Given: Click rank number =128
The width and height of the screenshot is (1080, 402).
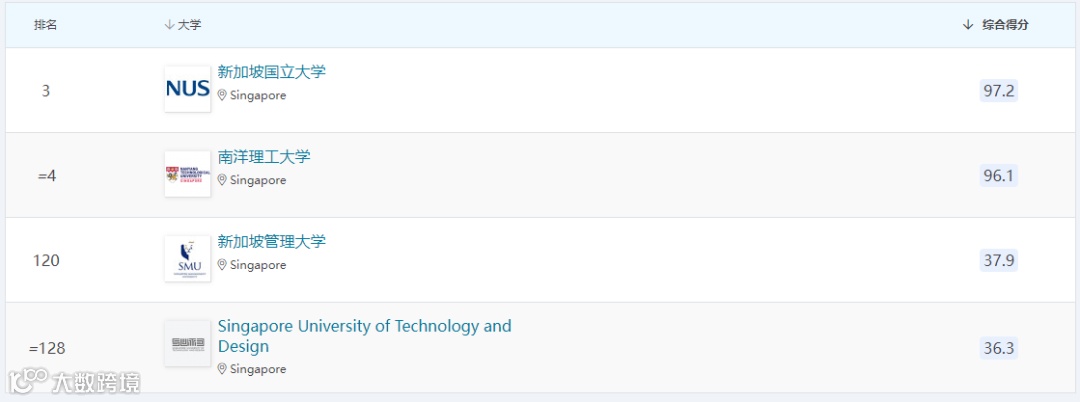Looking at the screenshot, I should click(x=47, y=349).
